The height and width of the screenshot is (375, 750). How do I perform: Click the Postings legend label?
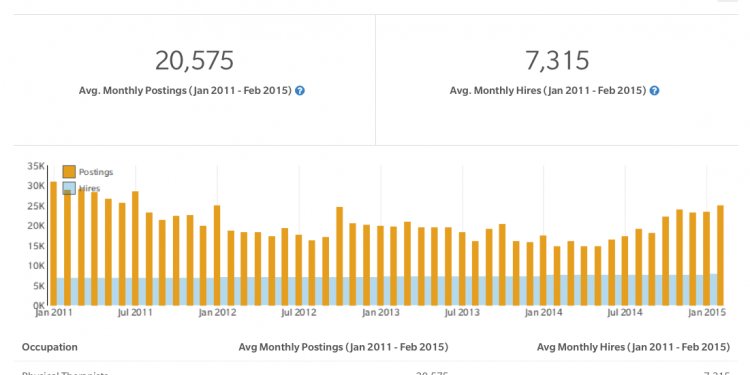(96, 172)
